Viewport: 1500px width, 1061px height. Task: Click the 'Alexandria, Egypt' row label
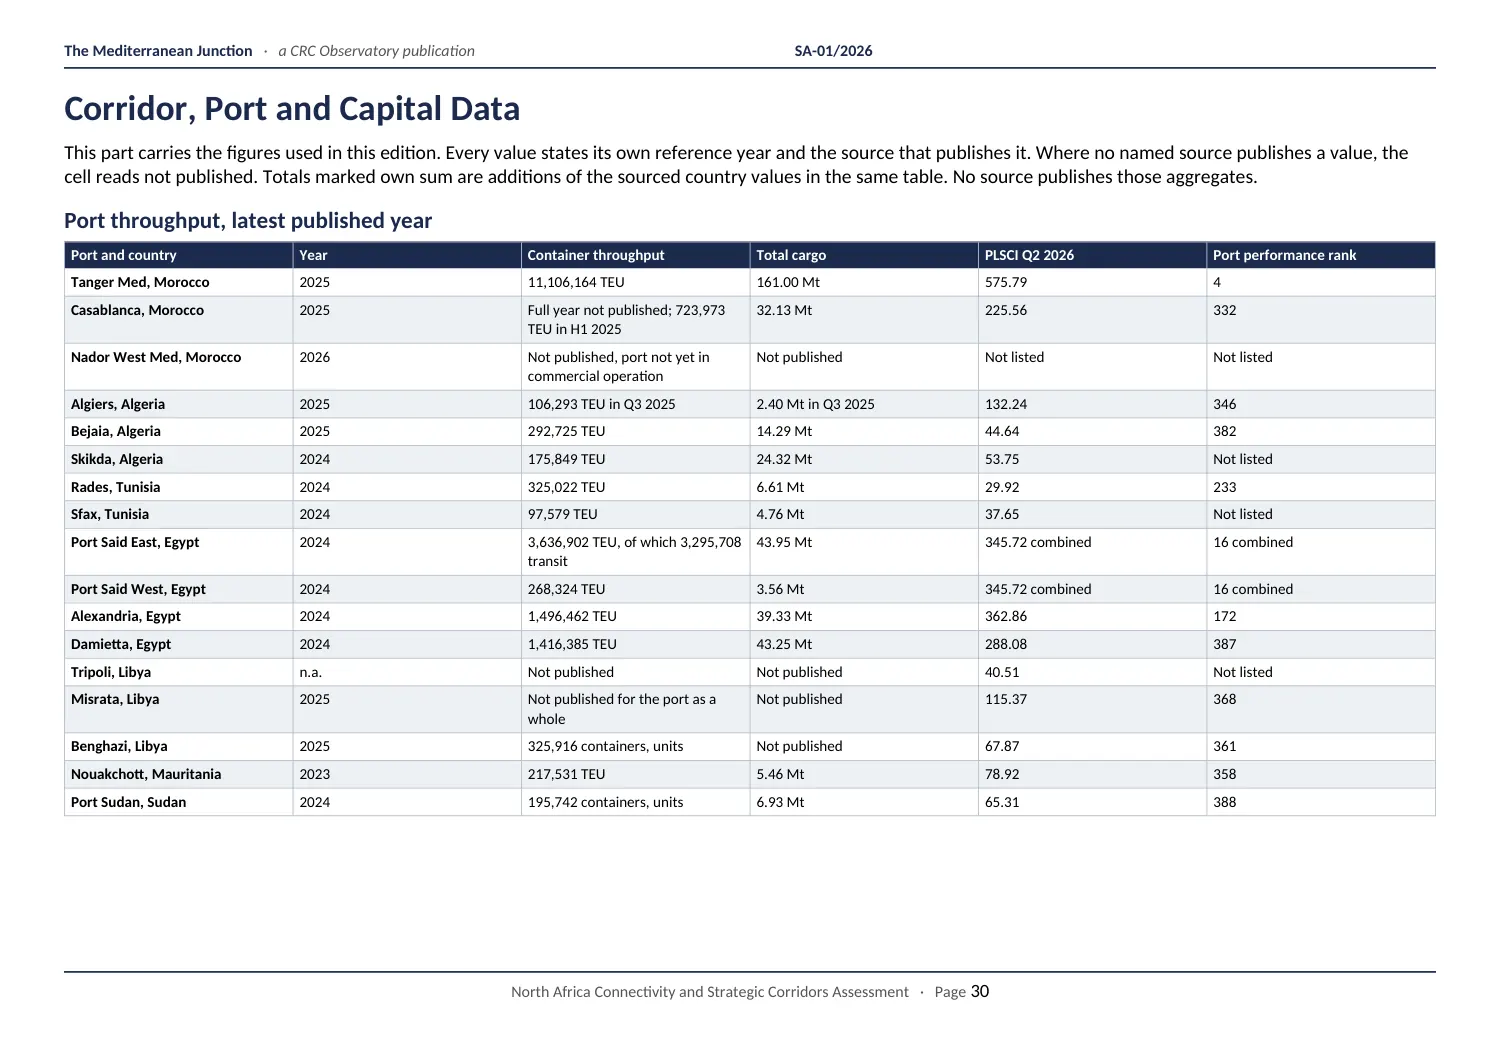pyautogui.click(x=126, y=616)
